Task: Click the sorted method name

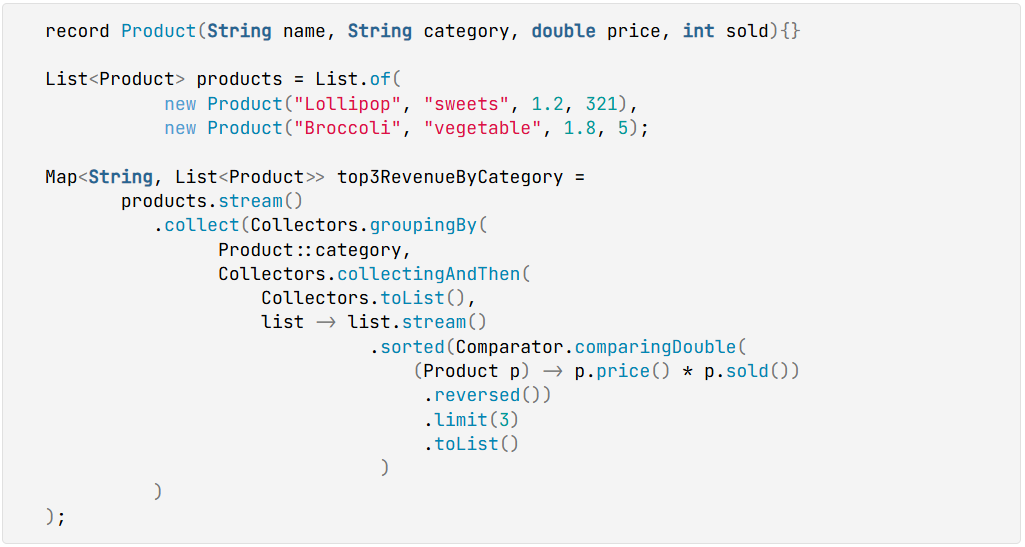Action: [412, 347]
